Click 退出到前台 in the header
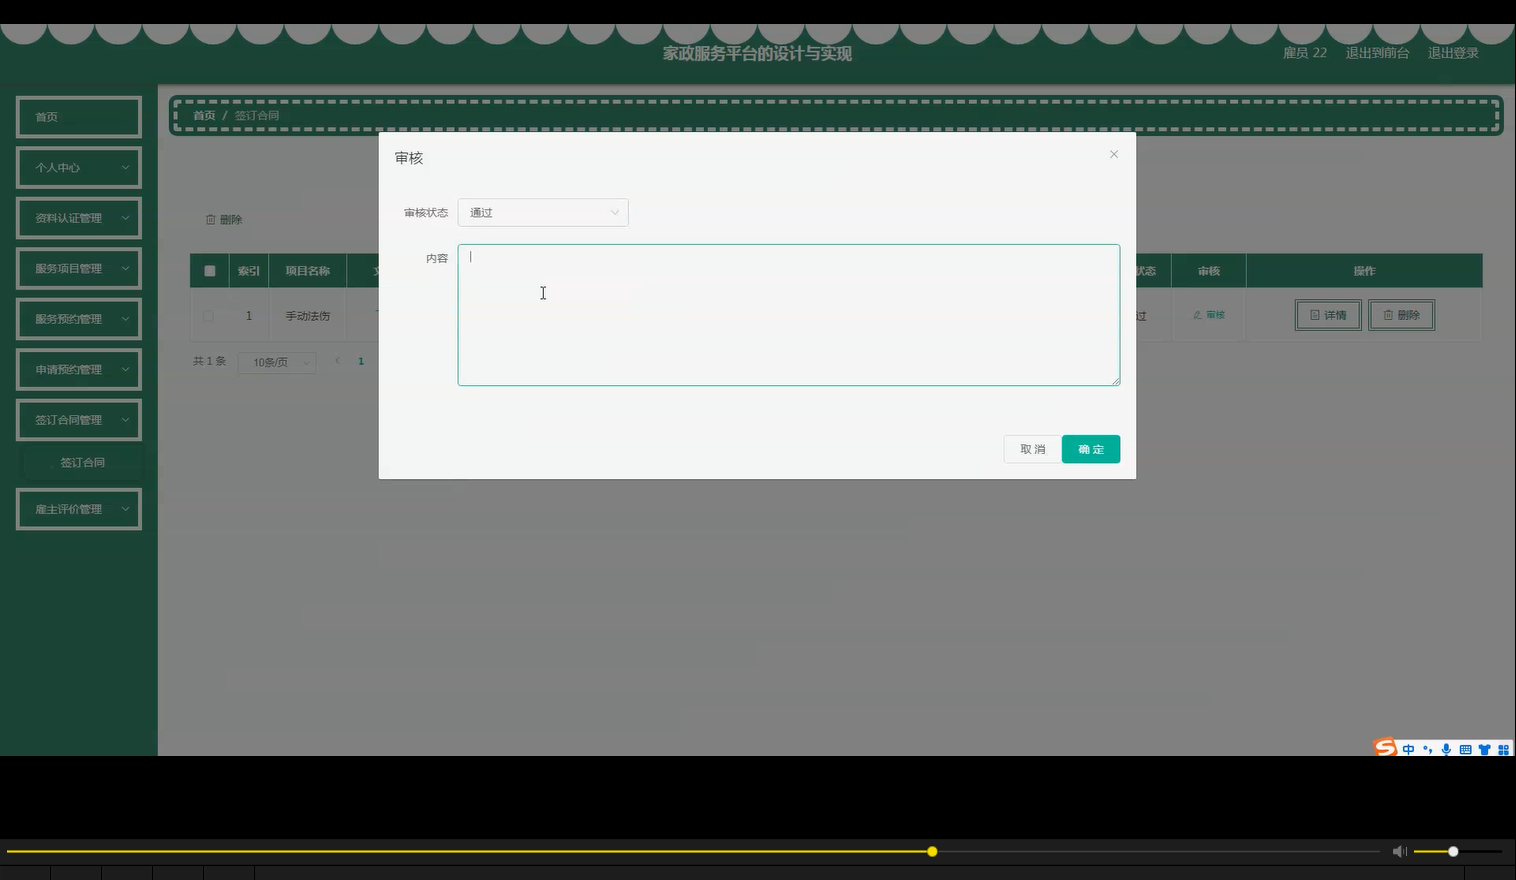 [x=1377, y=53]
